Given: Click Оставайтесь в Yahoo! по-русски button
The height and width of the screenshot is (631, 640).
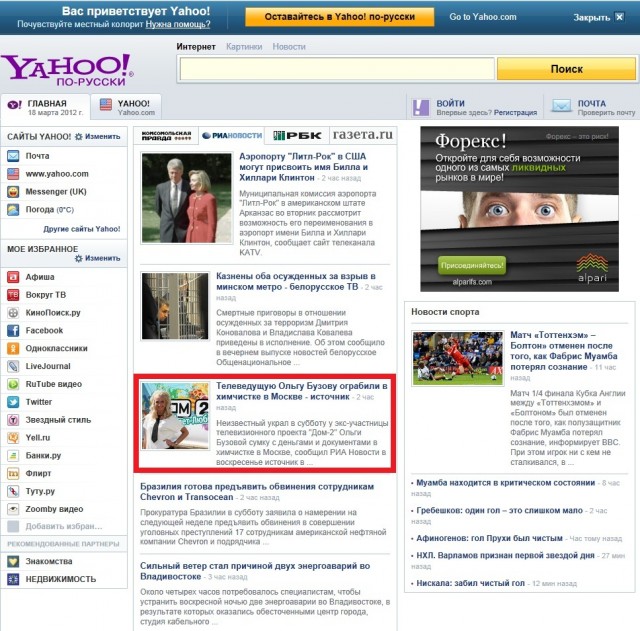Looking at the screenshot, I should (340, 17).
